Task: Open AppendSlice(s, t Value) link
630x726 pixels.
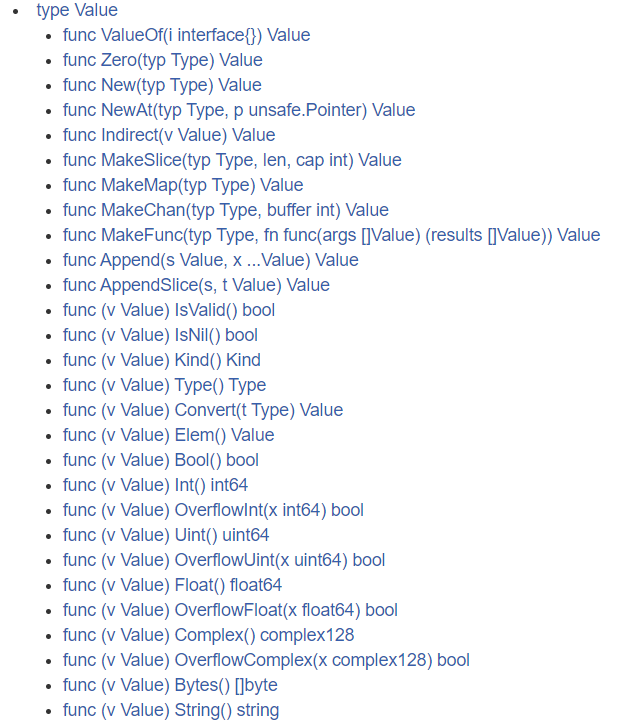Action: pyautogui.click(x=196, y=285)
